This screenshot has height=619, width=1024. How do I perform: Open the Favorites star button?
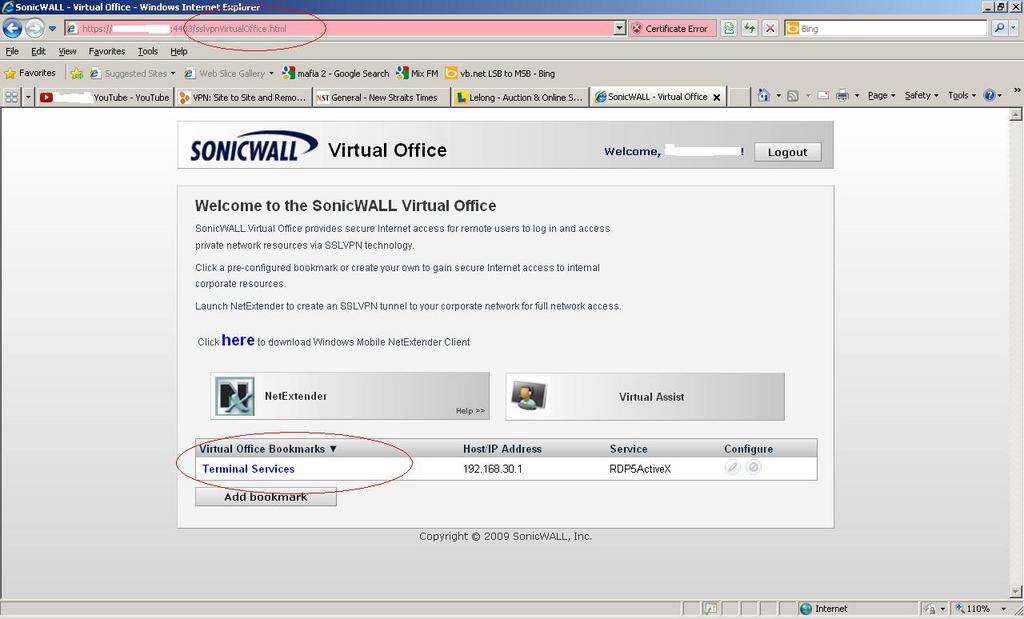(x=30, y=73)
